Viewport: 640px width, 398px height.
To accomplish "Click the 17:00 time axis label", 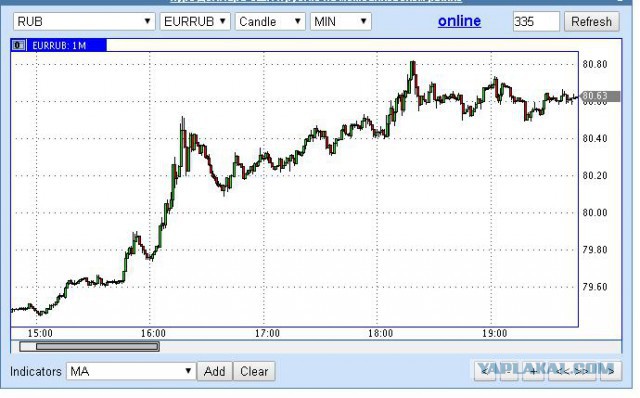I will coord(267,334).
